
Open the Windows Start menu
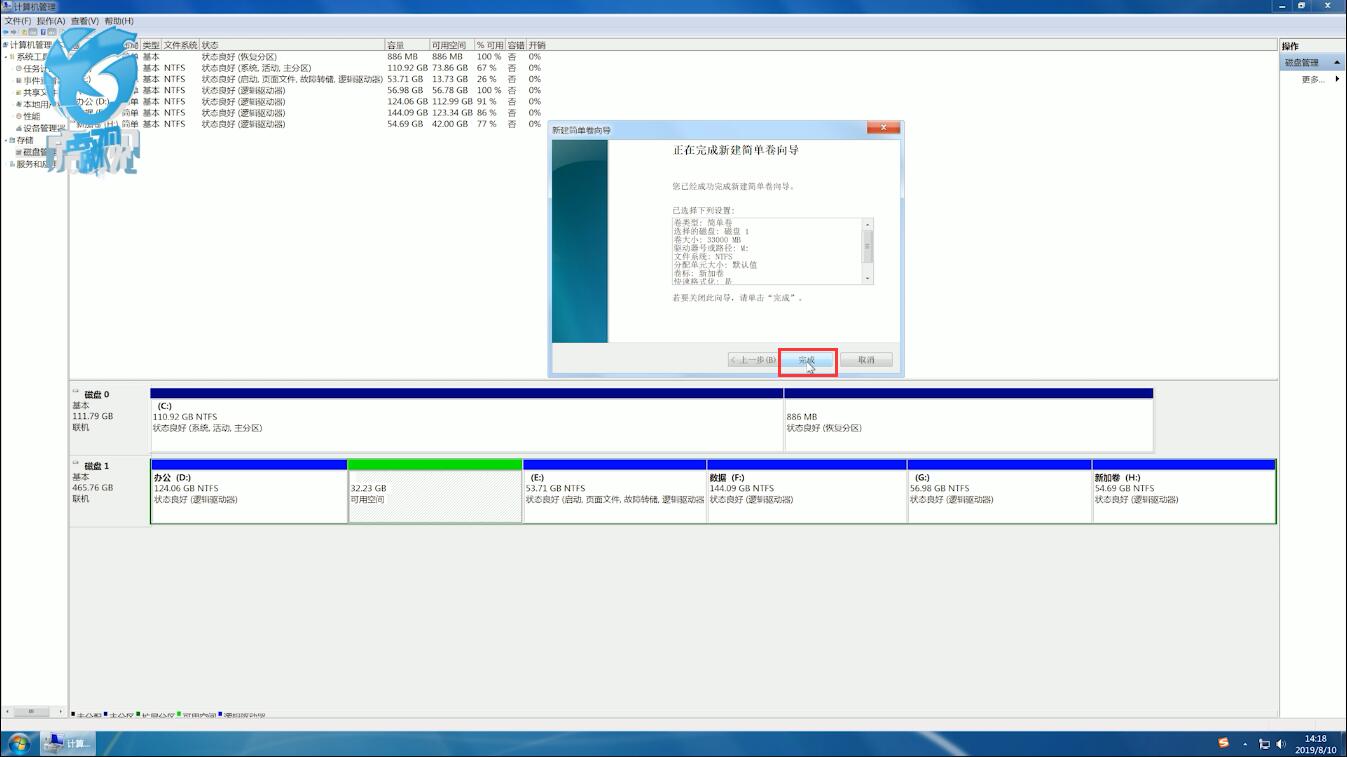tap(18, 744)
